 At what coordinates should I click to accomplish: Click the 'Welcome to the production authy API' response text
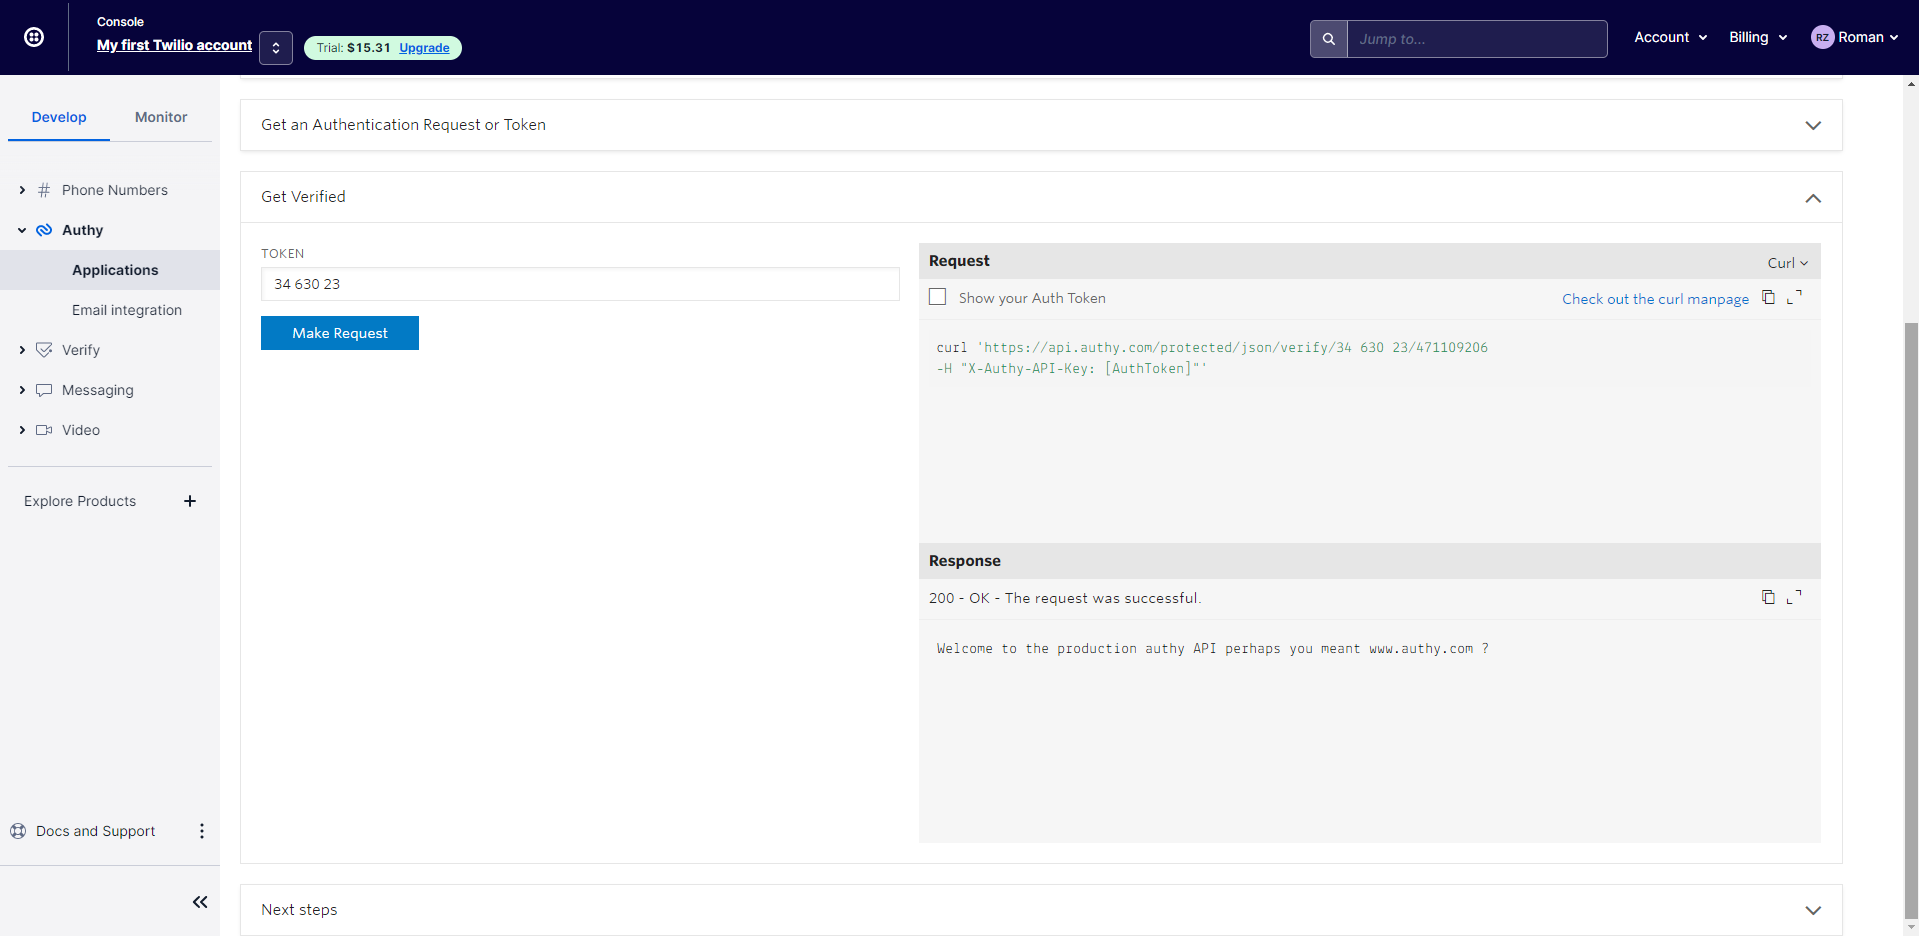tap(1213, 649)
